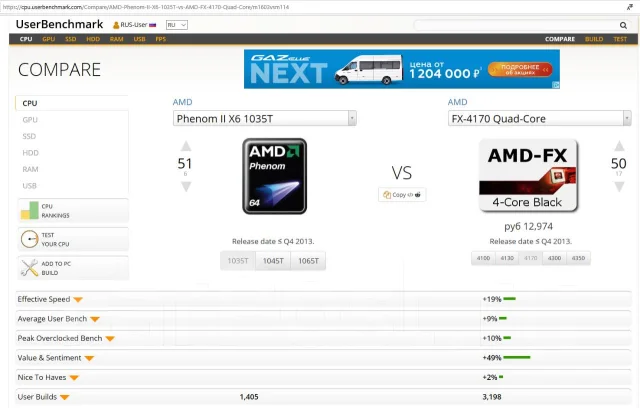Open TEST in the top navigation
Screen dimensions: 640x408
click(620, 39)
